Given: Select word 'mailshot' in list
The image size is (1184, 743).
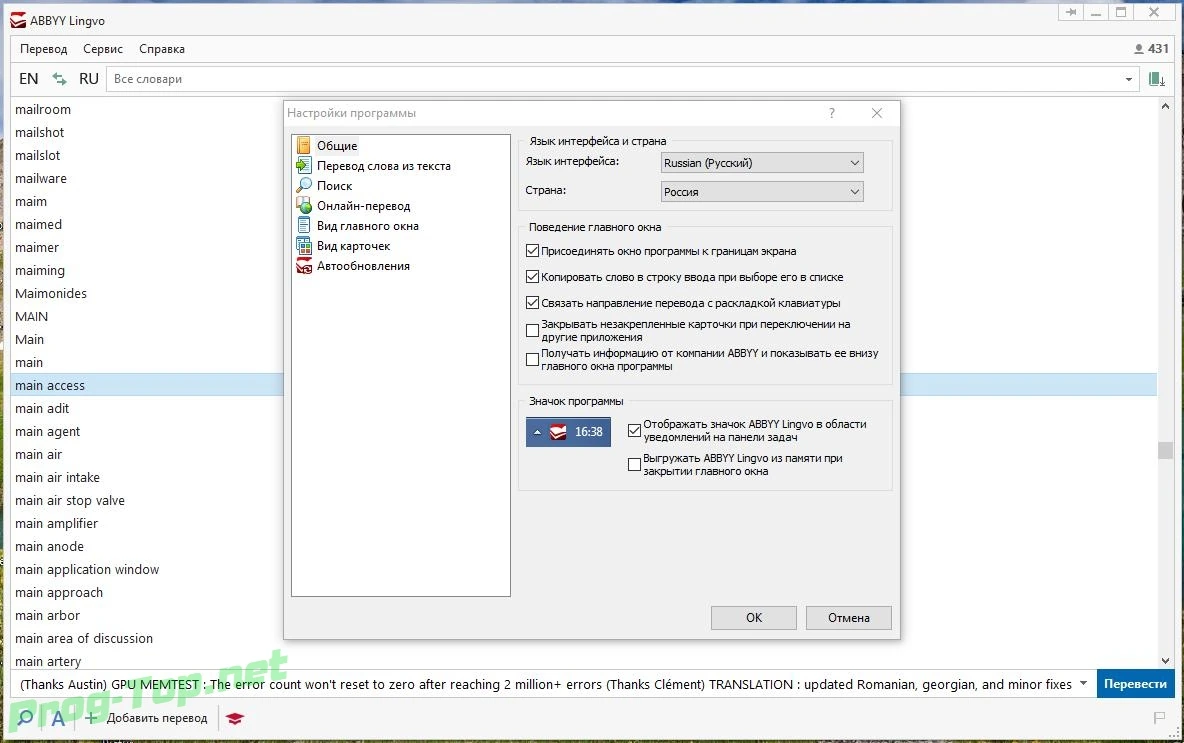Looking at the screenshot, I should pos(39,132).
